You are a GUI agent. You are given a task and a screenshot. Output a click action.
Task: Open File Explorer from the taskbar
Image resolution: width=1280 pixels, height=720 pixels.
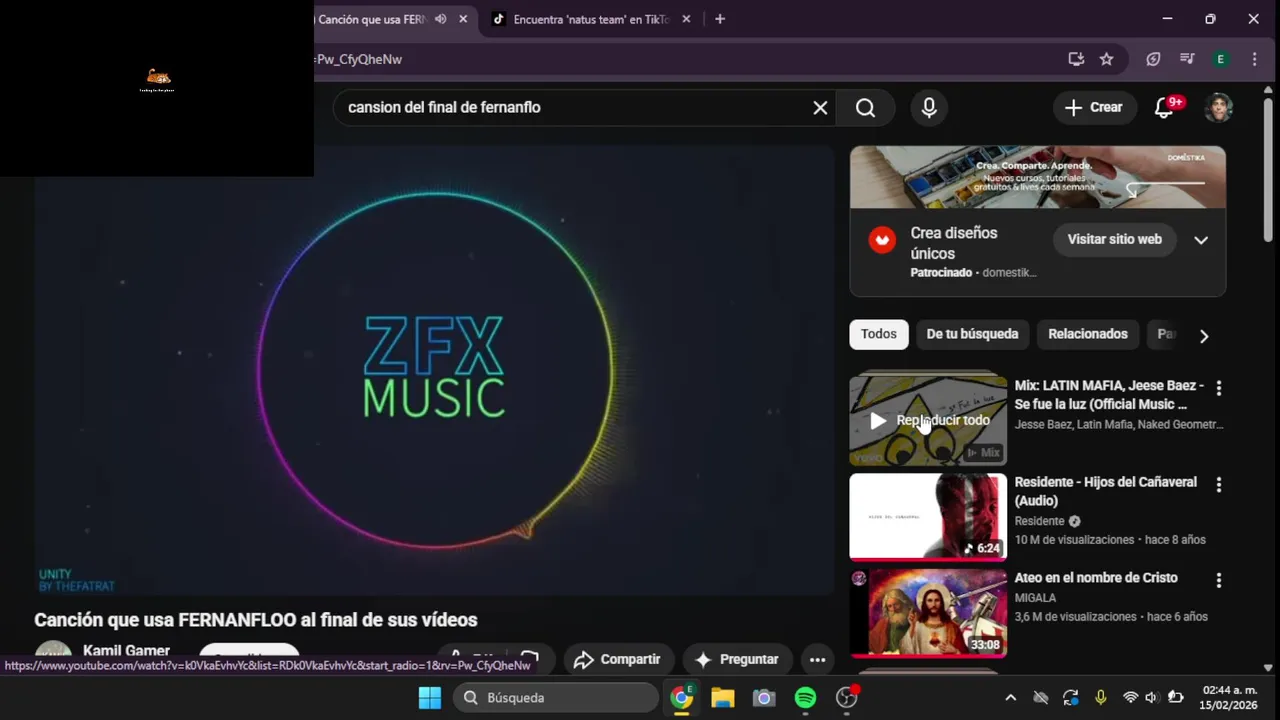tap(723, 697)
